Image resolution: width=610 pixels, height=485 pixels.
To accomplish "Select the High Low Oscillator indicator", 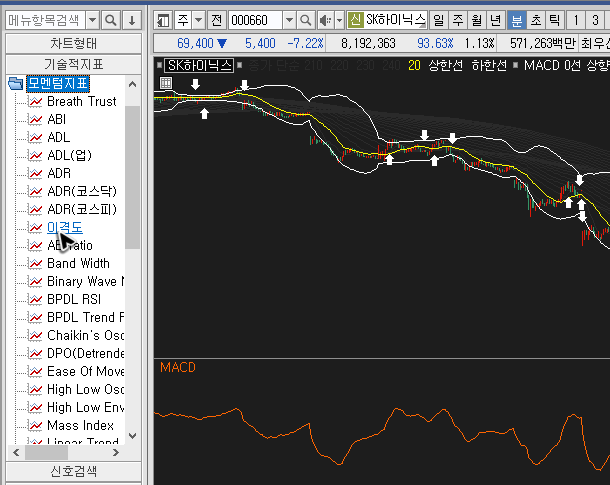I will [x=86, y=389].
